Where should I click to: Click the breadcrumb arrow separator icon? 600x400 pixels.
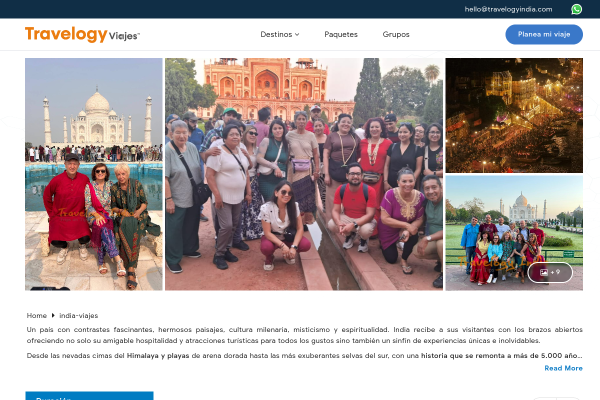53,315
